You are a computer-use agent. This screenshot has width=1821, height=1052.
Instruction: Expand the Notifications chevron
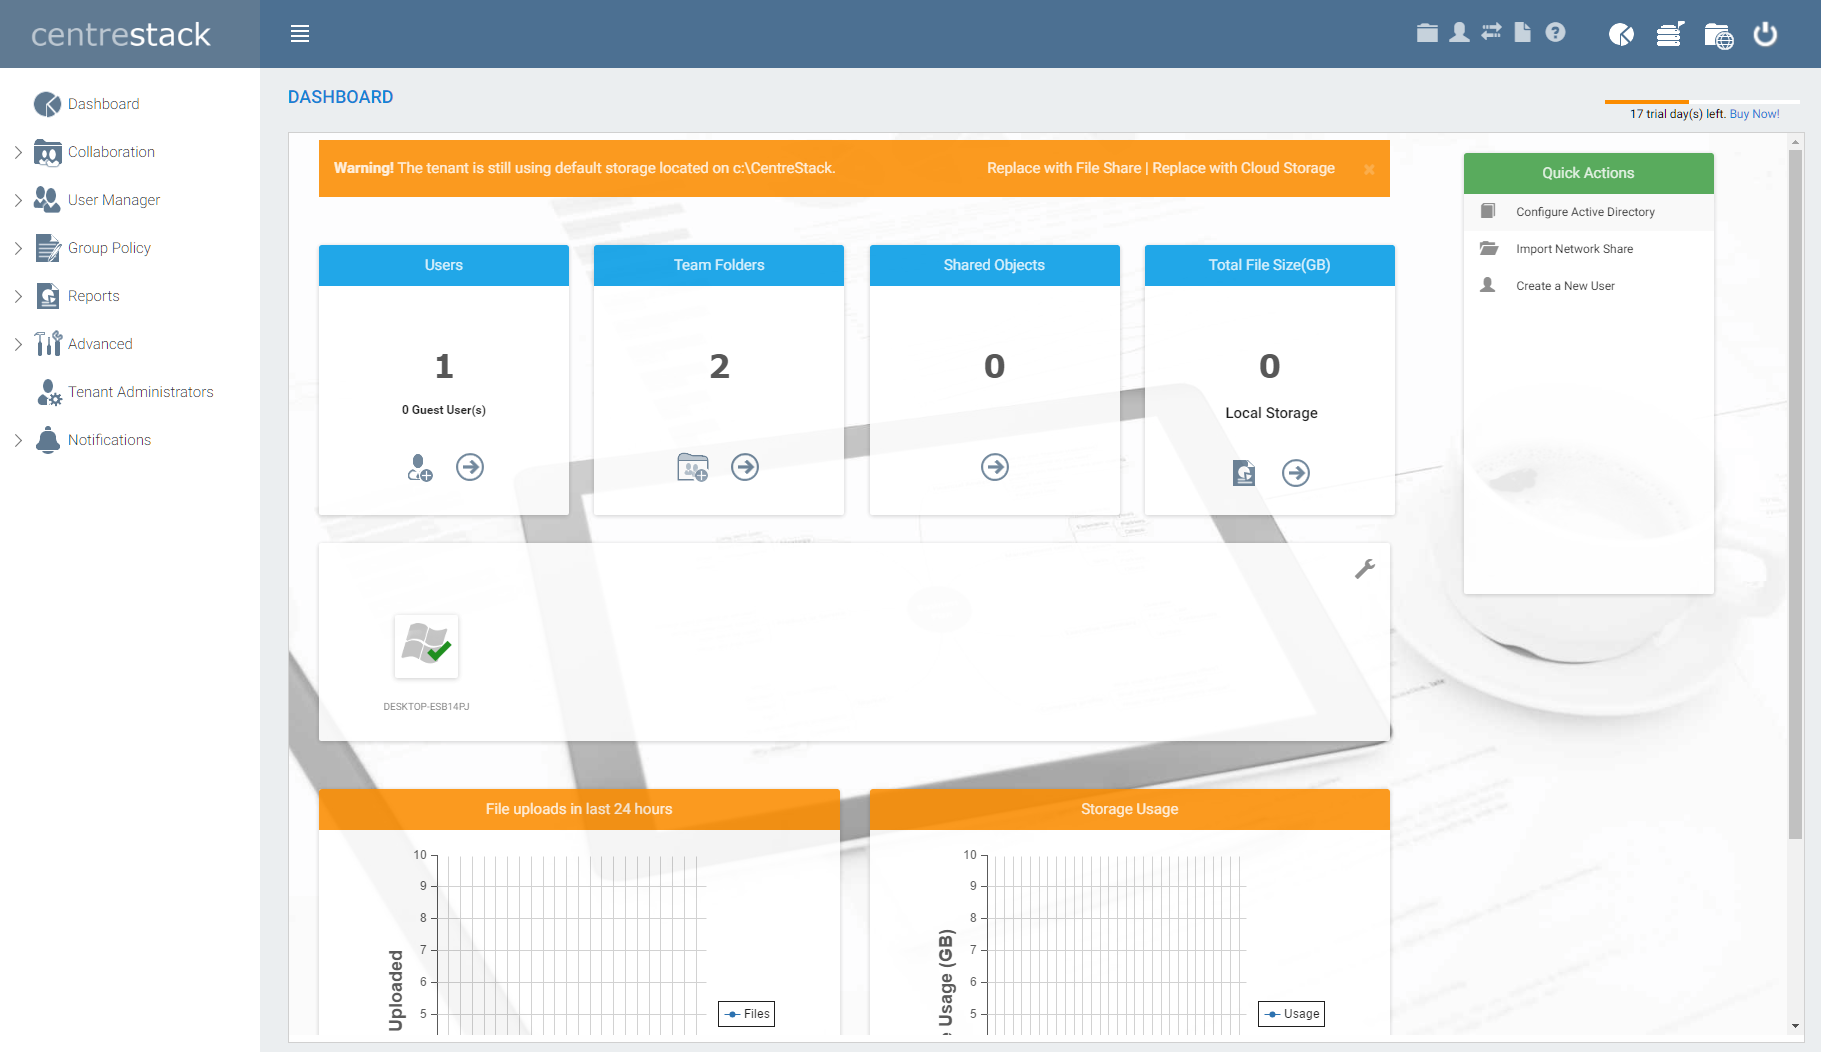18,440
